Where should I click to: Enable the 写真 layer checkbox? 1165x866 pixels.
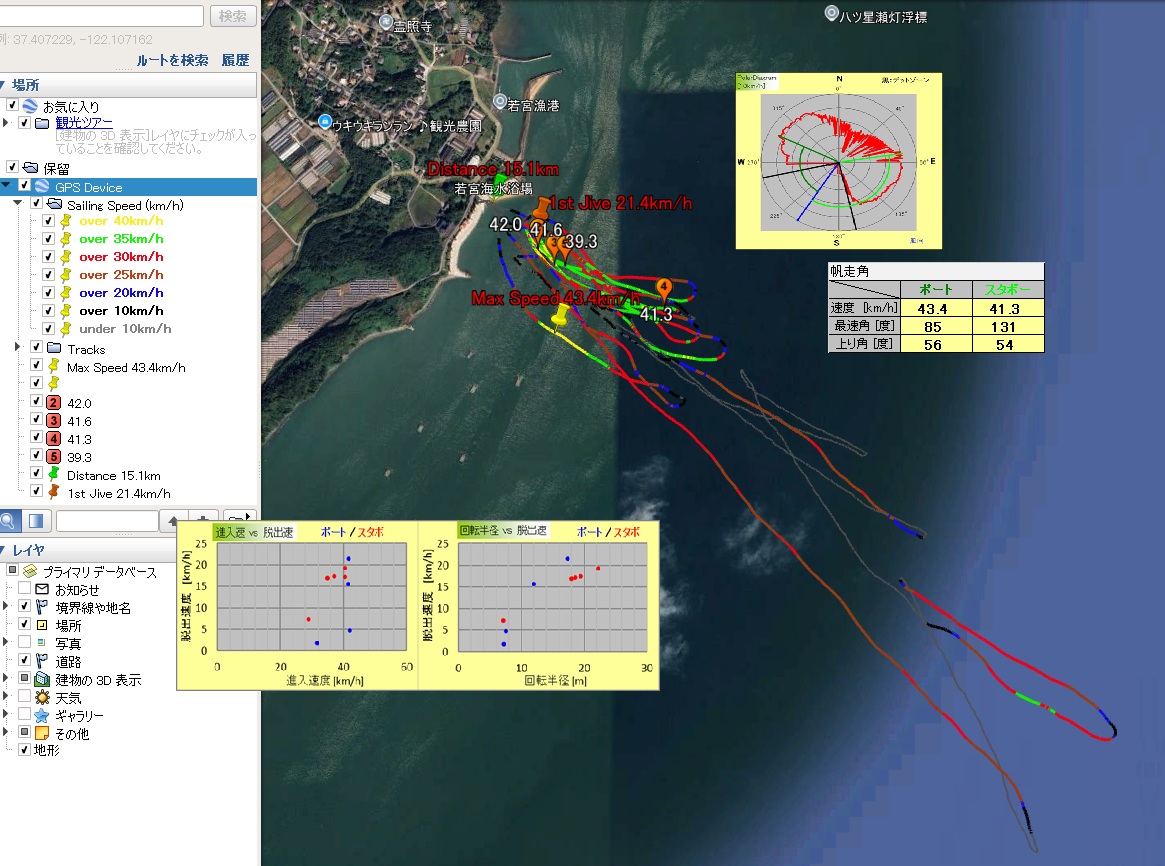point(25,643)
